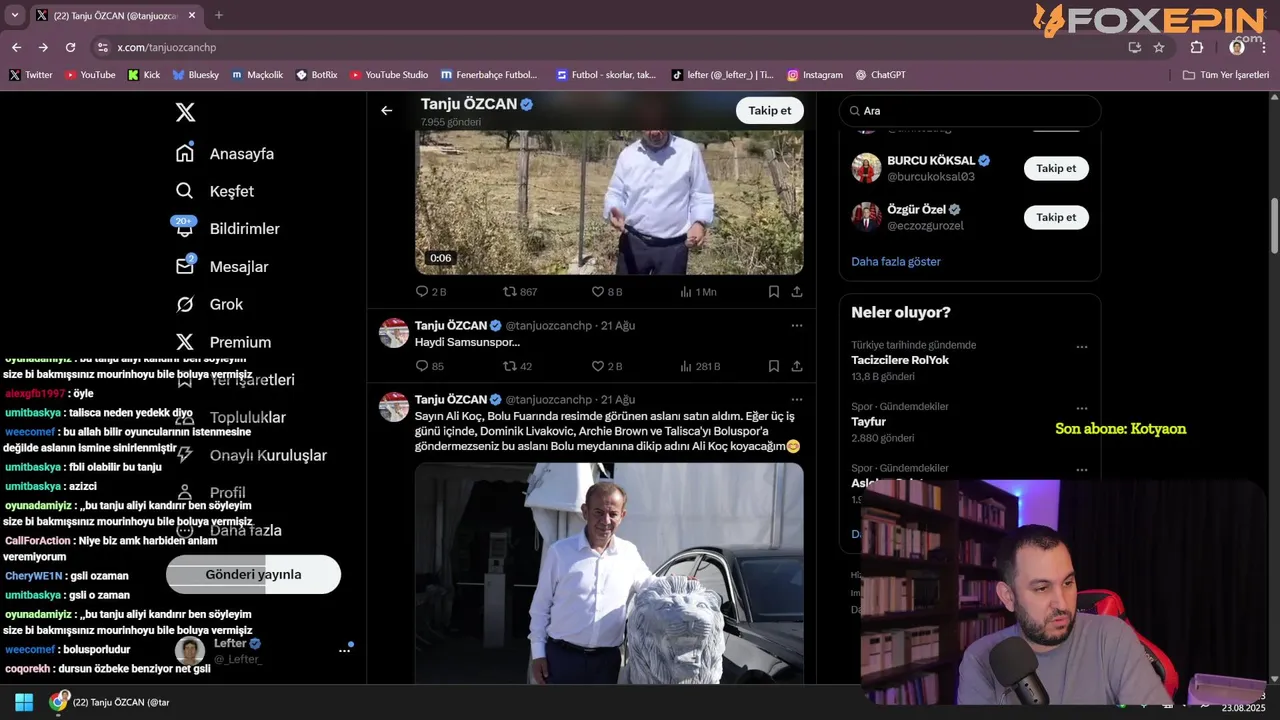Viewport: 1280px width, 720px height.
Task: Open the tab search dropdown arrow
Action: [14, 15]
